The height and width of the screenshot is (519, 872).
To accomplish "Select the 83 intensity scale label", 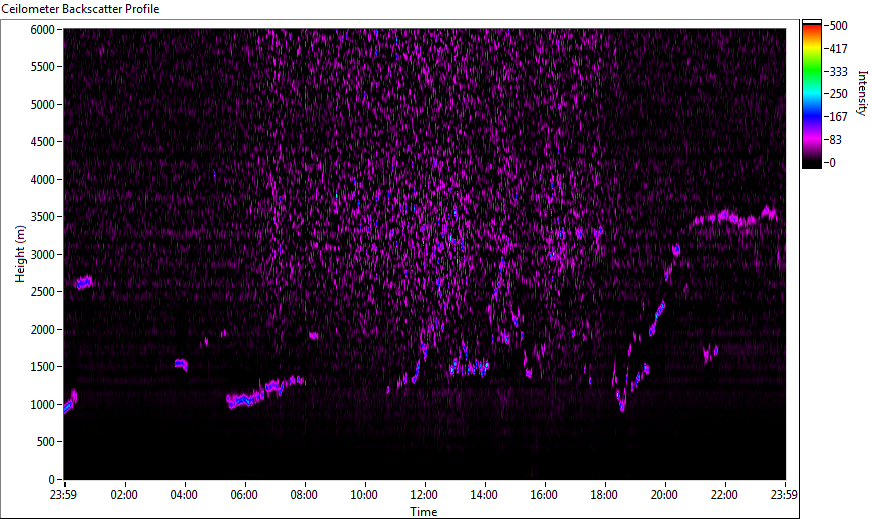I will [x=835, y=140].
